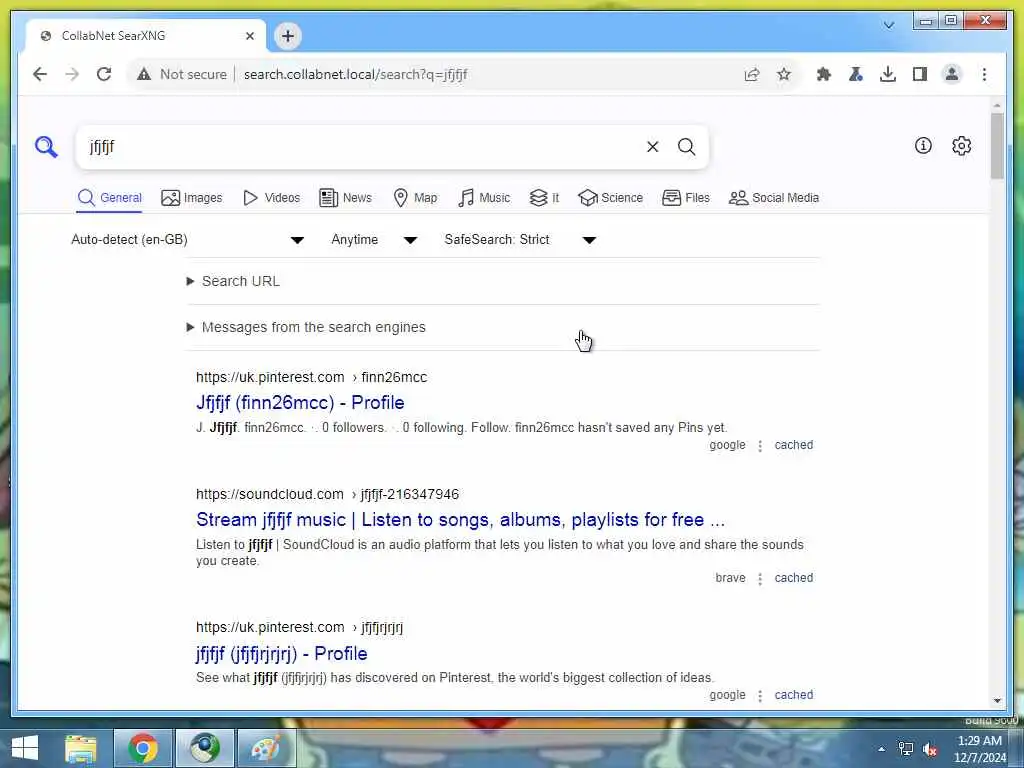This screenshot has height=768, width=1024.
Task: Open Stream jfjfjf music SoundCloud result
Action: tap(460, 520)
